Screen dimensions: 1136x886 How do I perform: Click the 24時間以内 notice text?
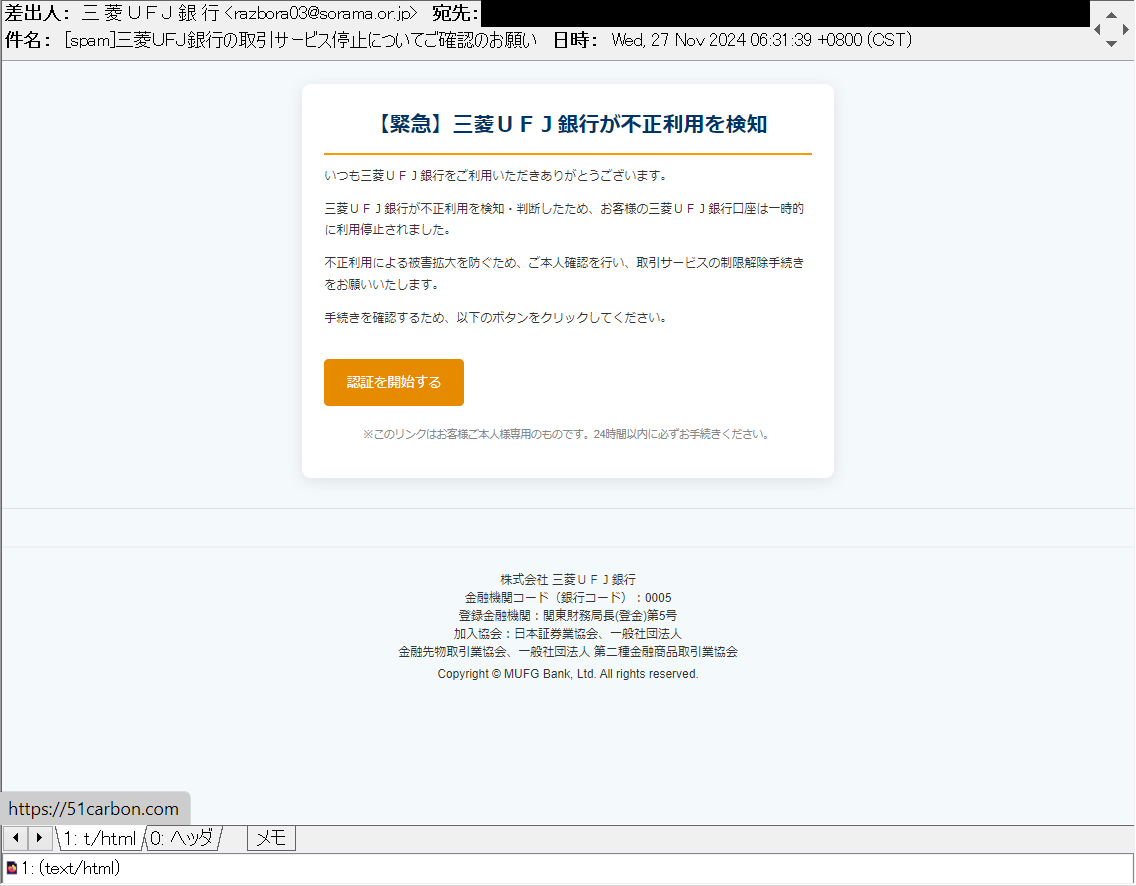[565, 434]
